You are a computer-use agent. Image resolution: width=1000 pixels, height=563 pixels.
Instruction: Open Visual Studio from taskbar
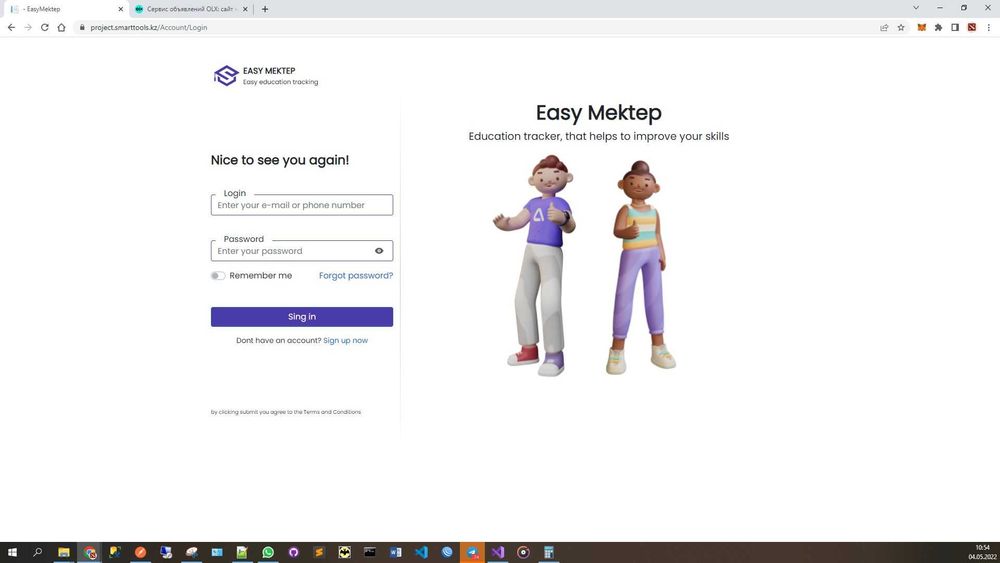point(497,552)
